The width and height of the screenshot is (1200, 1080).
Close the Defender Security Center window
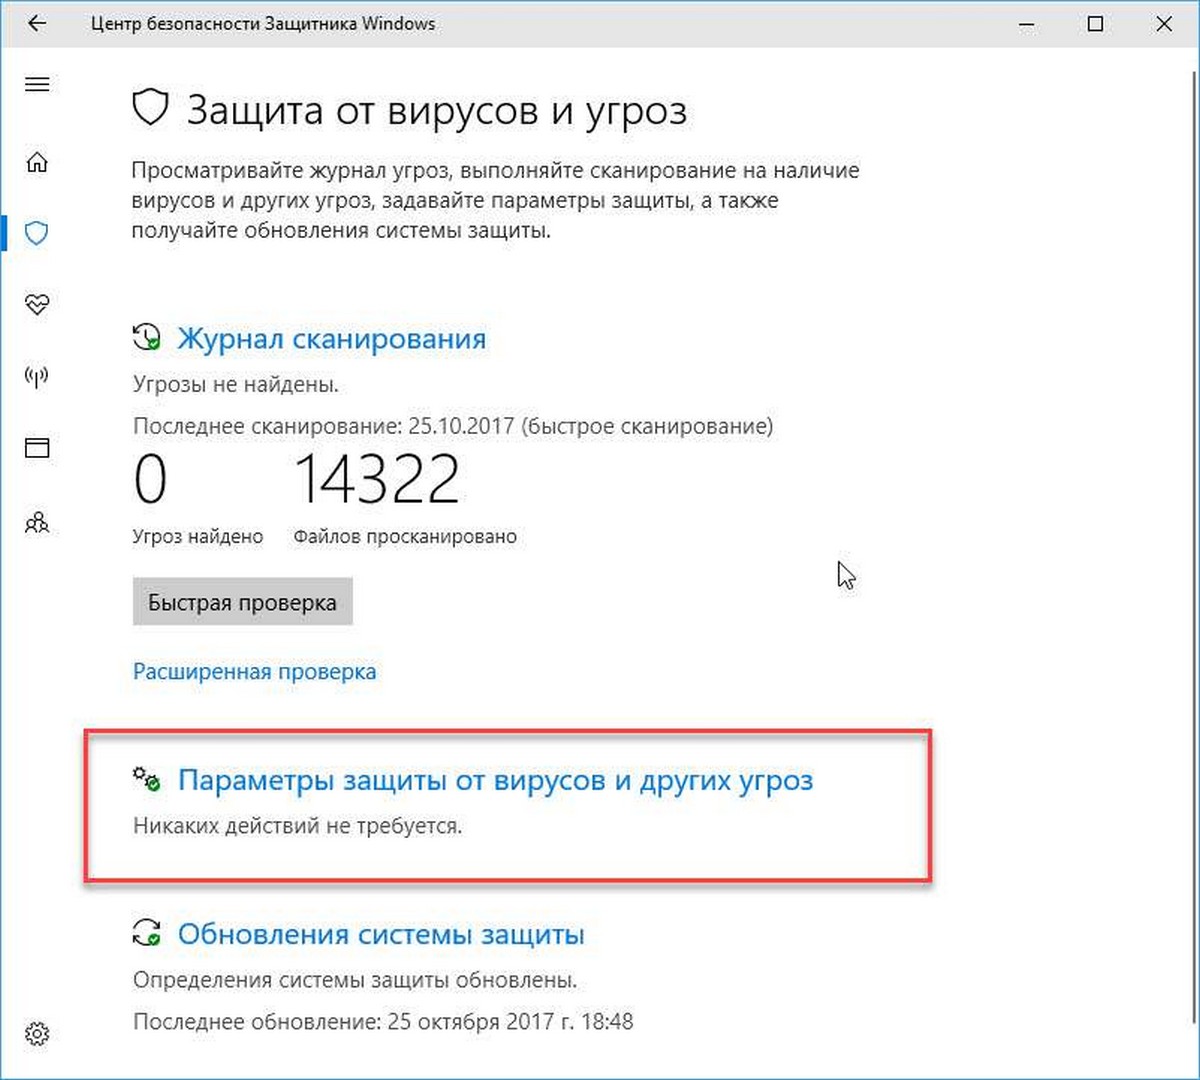(1164, 24)
